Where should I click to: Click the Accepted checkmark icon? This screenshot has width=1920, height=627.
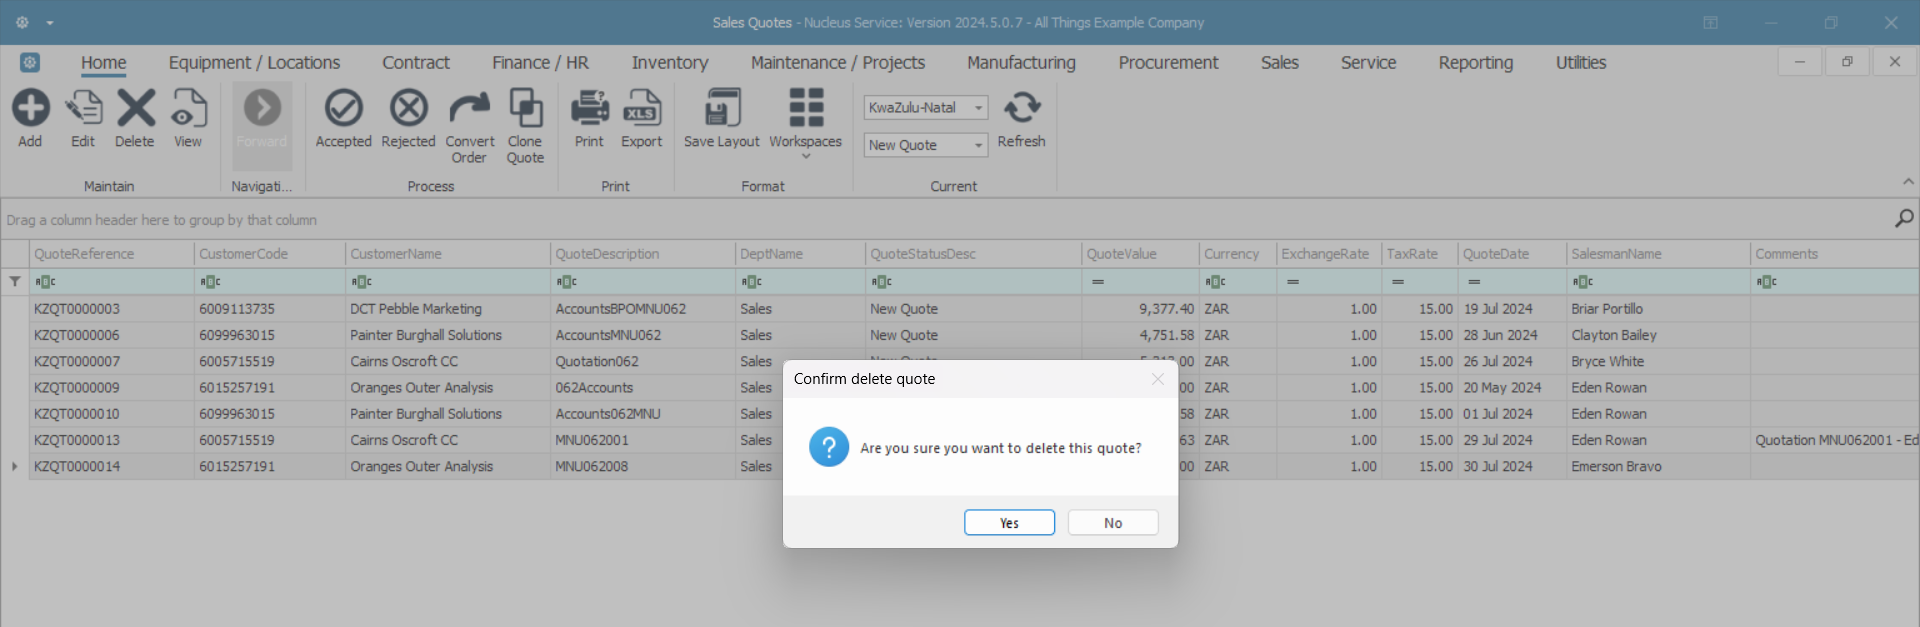343,109
